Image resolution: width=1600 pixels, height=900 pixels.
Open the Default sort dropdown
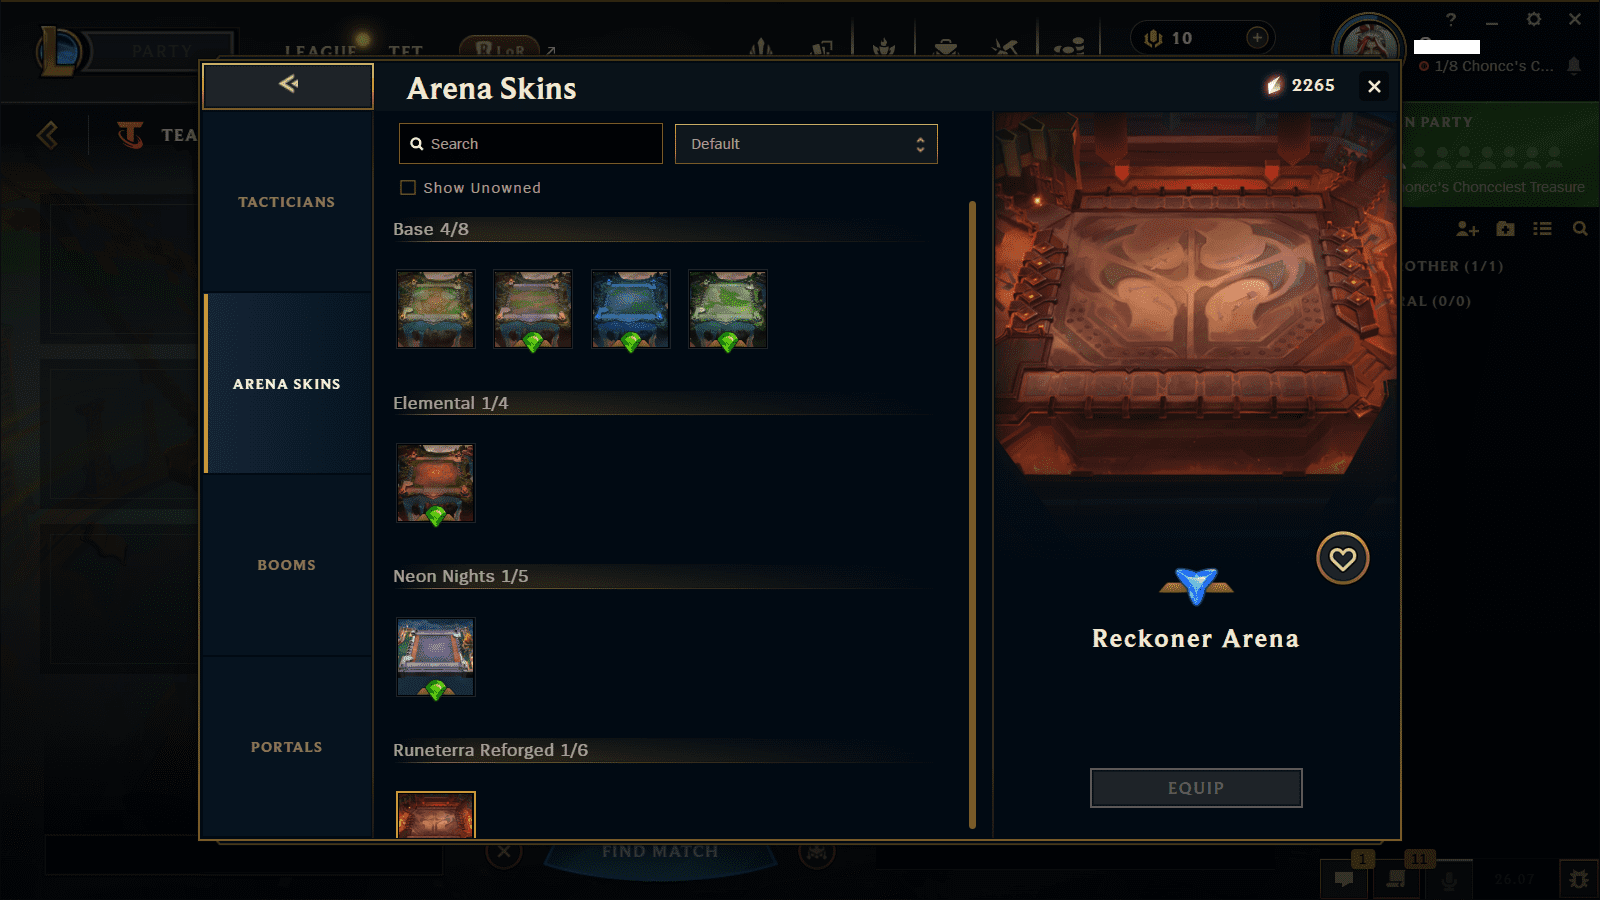pos(806,144)
